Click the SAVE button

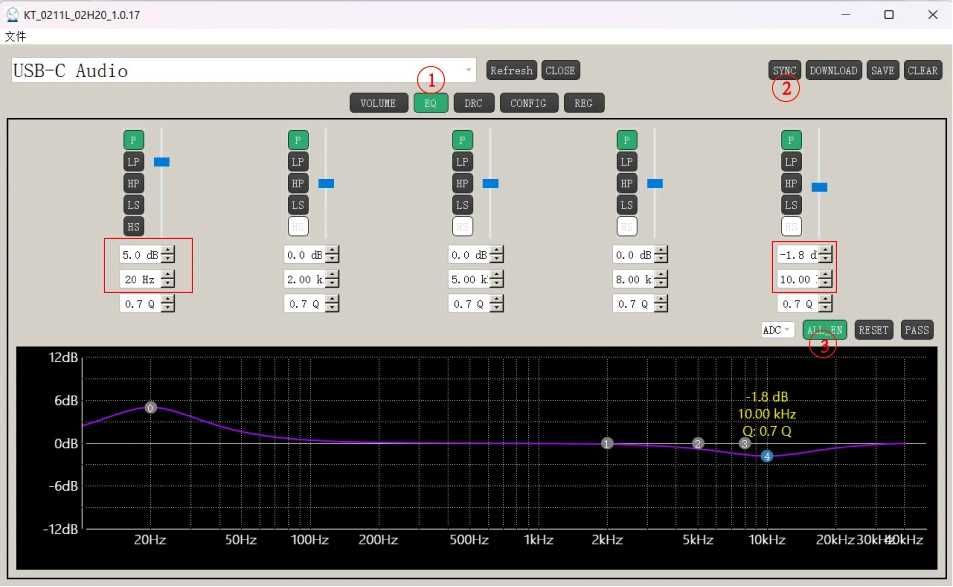882,70
